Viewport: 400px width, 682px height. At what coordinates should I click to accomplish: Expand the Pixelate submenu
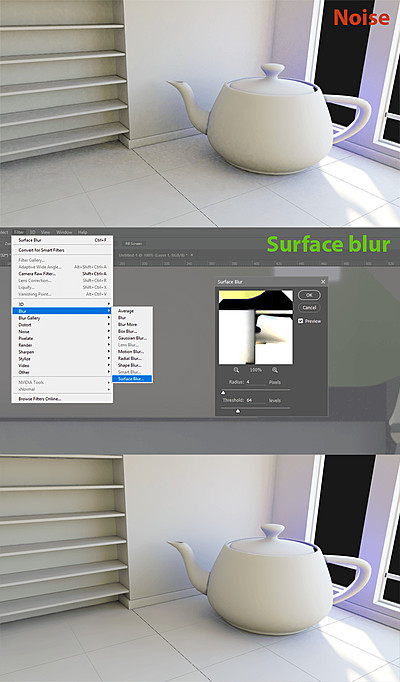coord(62,338)
